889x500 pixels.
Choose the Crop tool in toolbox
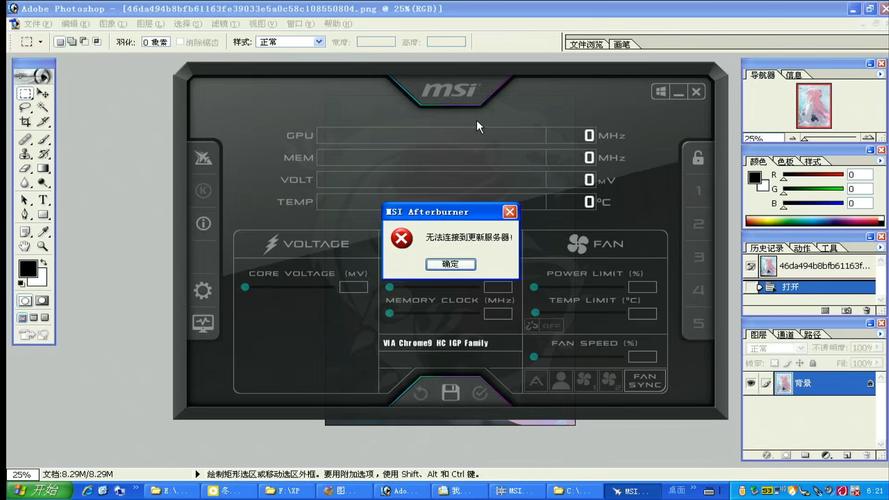click(x=25, y=122)
